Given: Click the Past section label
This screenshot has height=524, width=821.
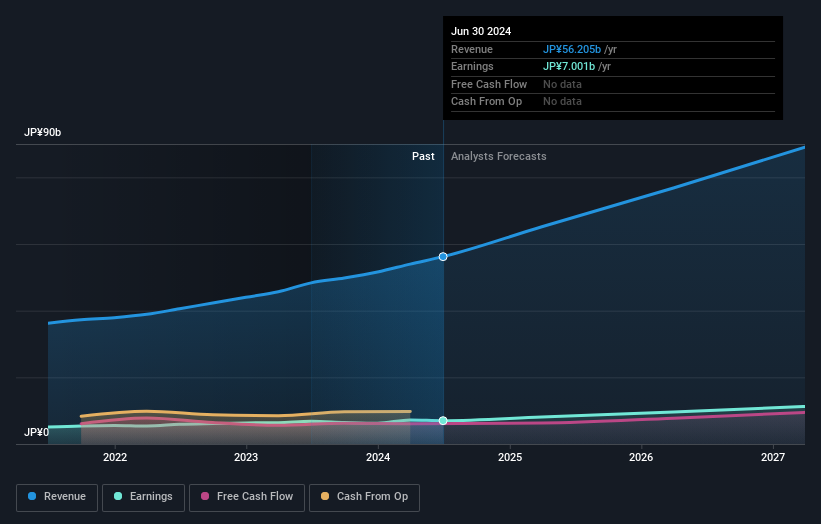Looking at the screenshot, I should [x=423, y=157].
